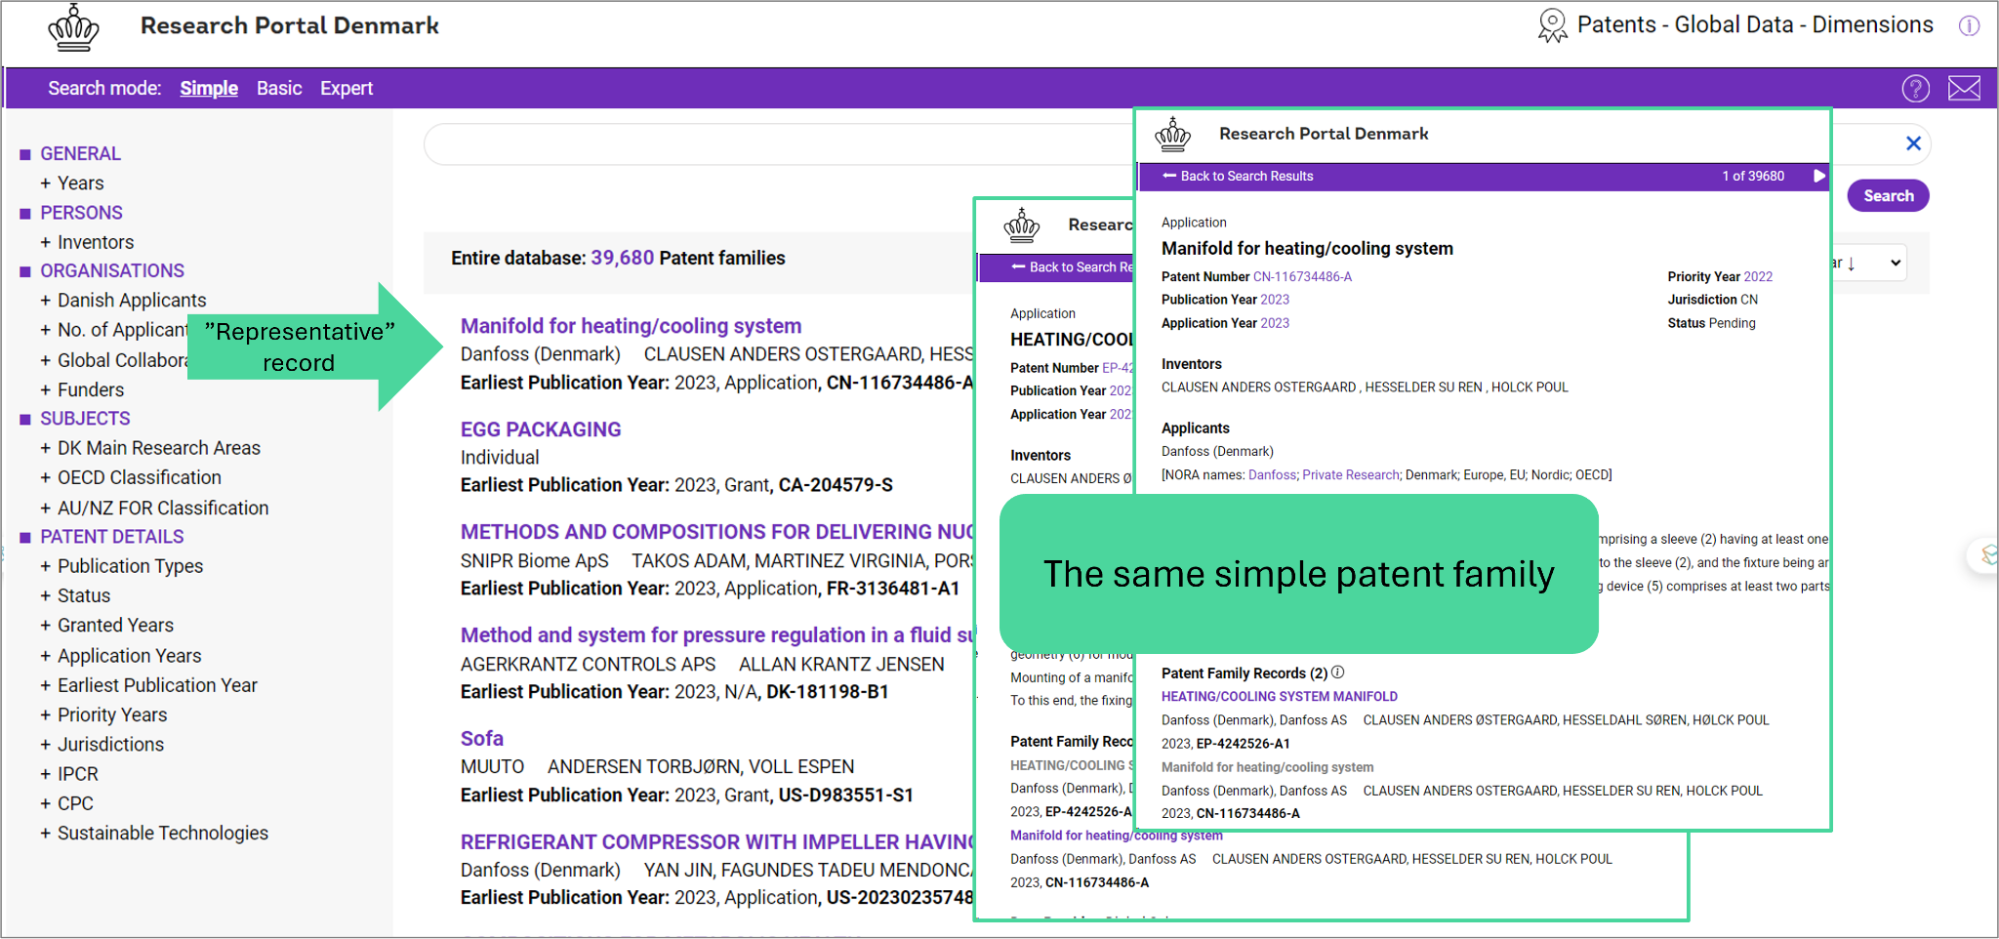Switch to Basic search mode
Viewport: 1999px width, 939px height.
point(279,89)
